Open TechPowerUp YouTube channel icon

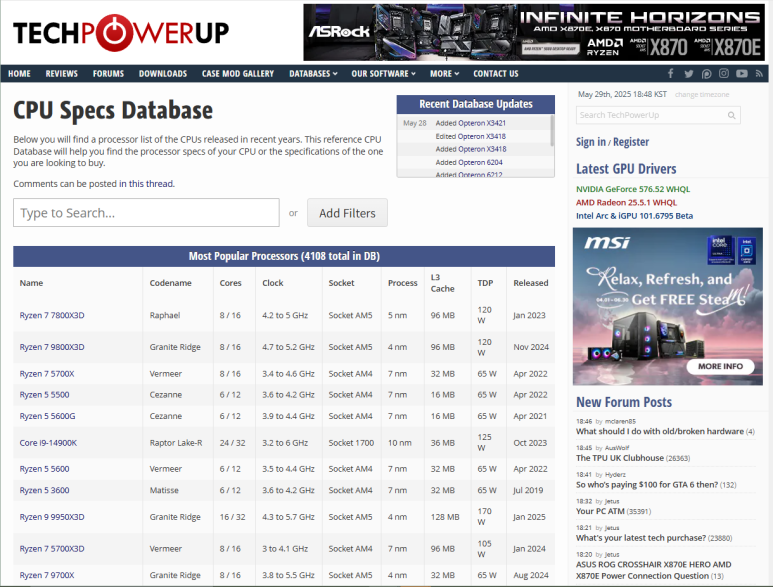pyautogui.click(x=741, y=73)
